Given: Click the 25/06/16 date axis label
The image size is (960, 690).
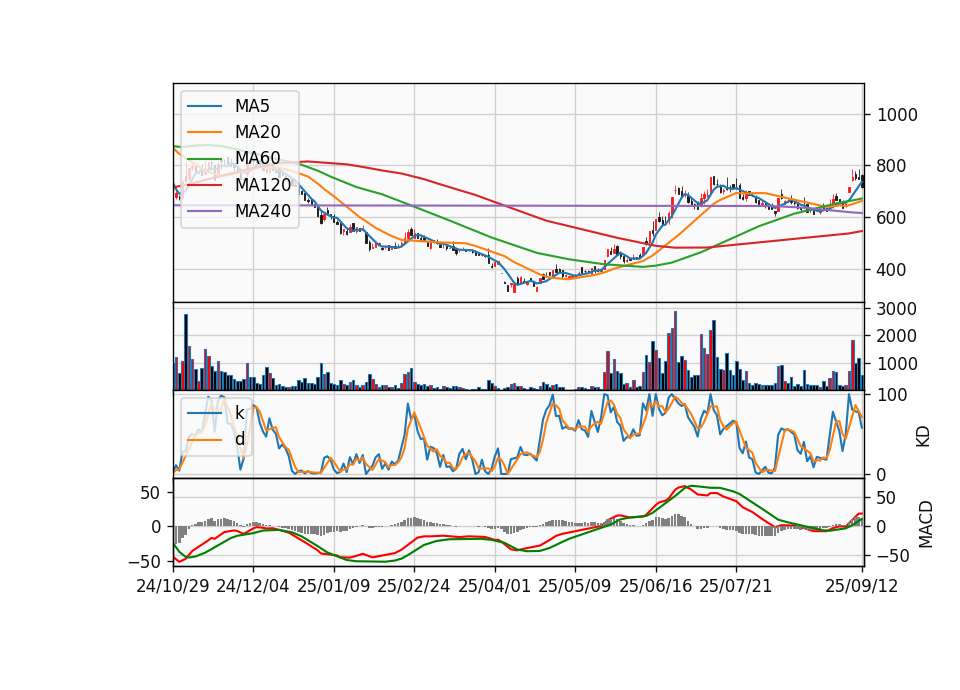Looking at the screenshot, I should [656, 586].
